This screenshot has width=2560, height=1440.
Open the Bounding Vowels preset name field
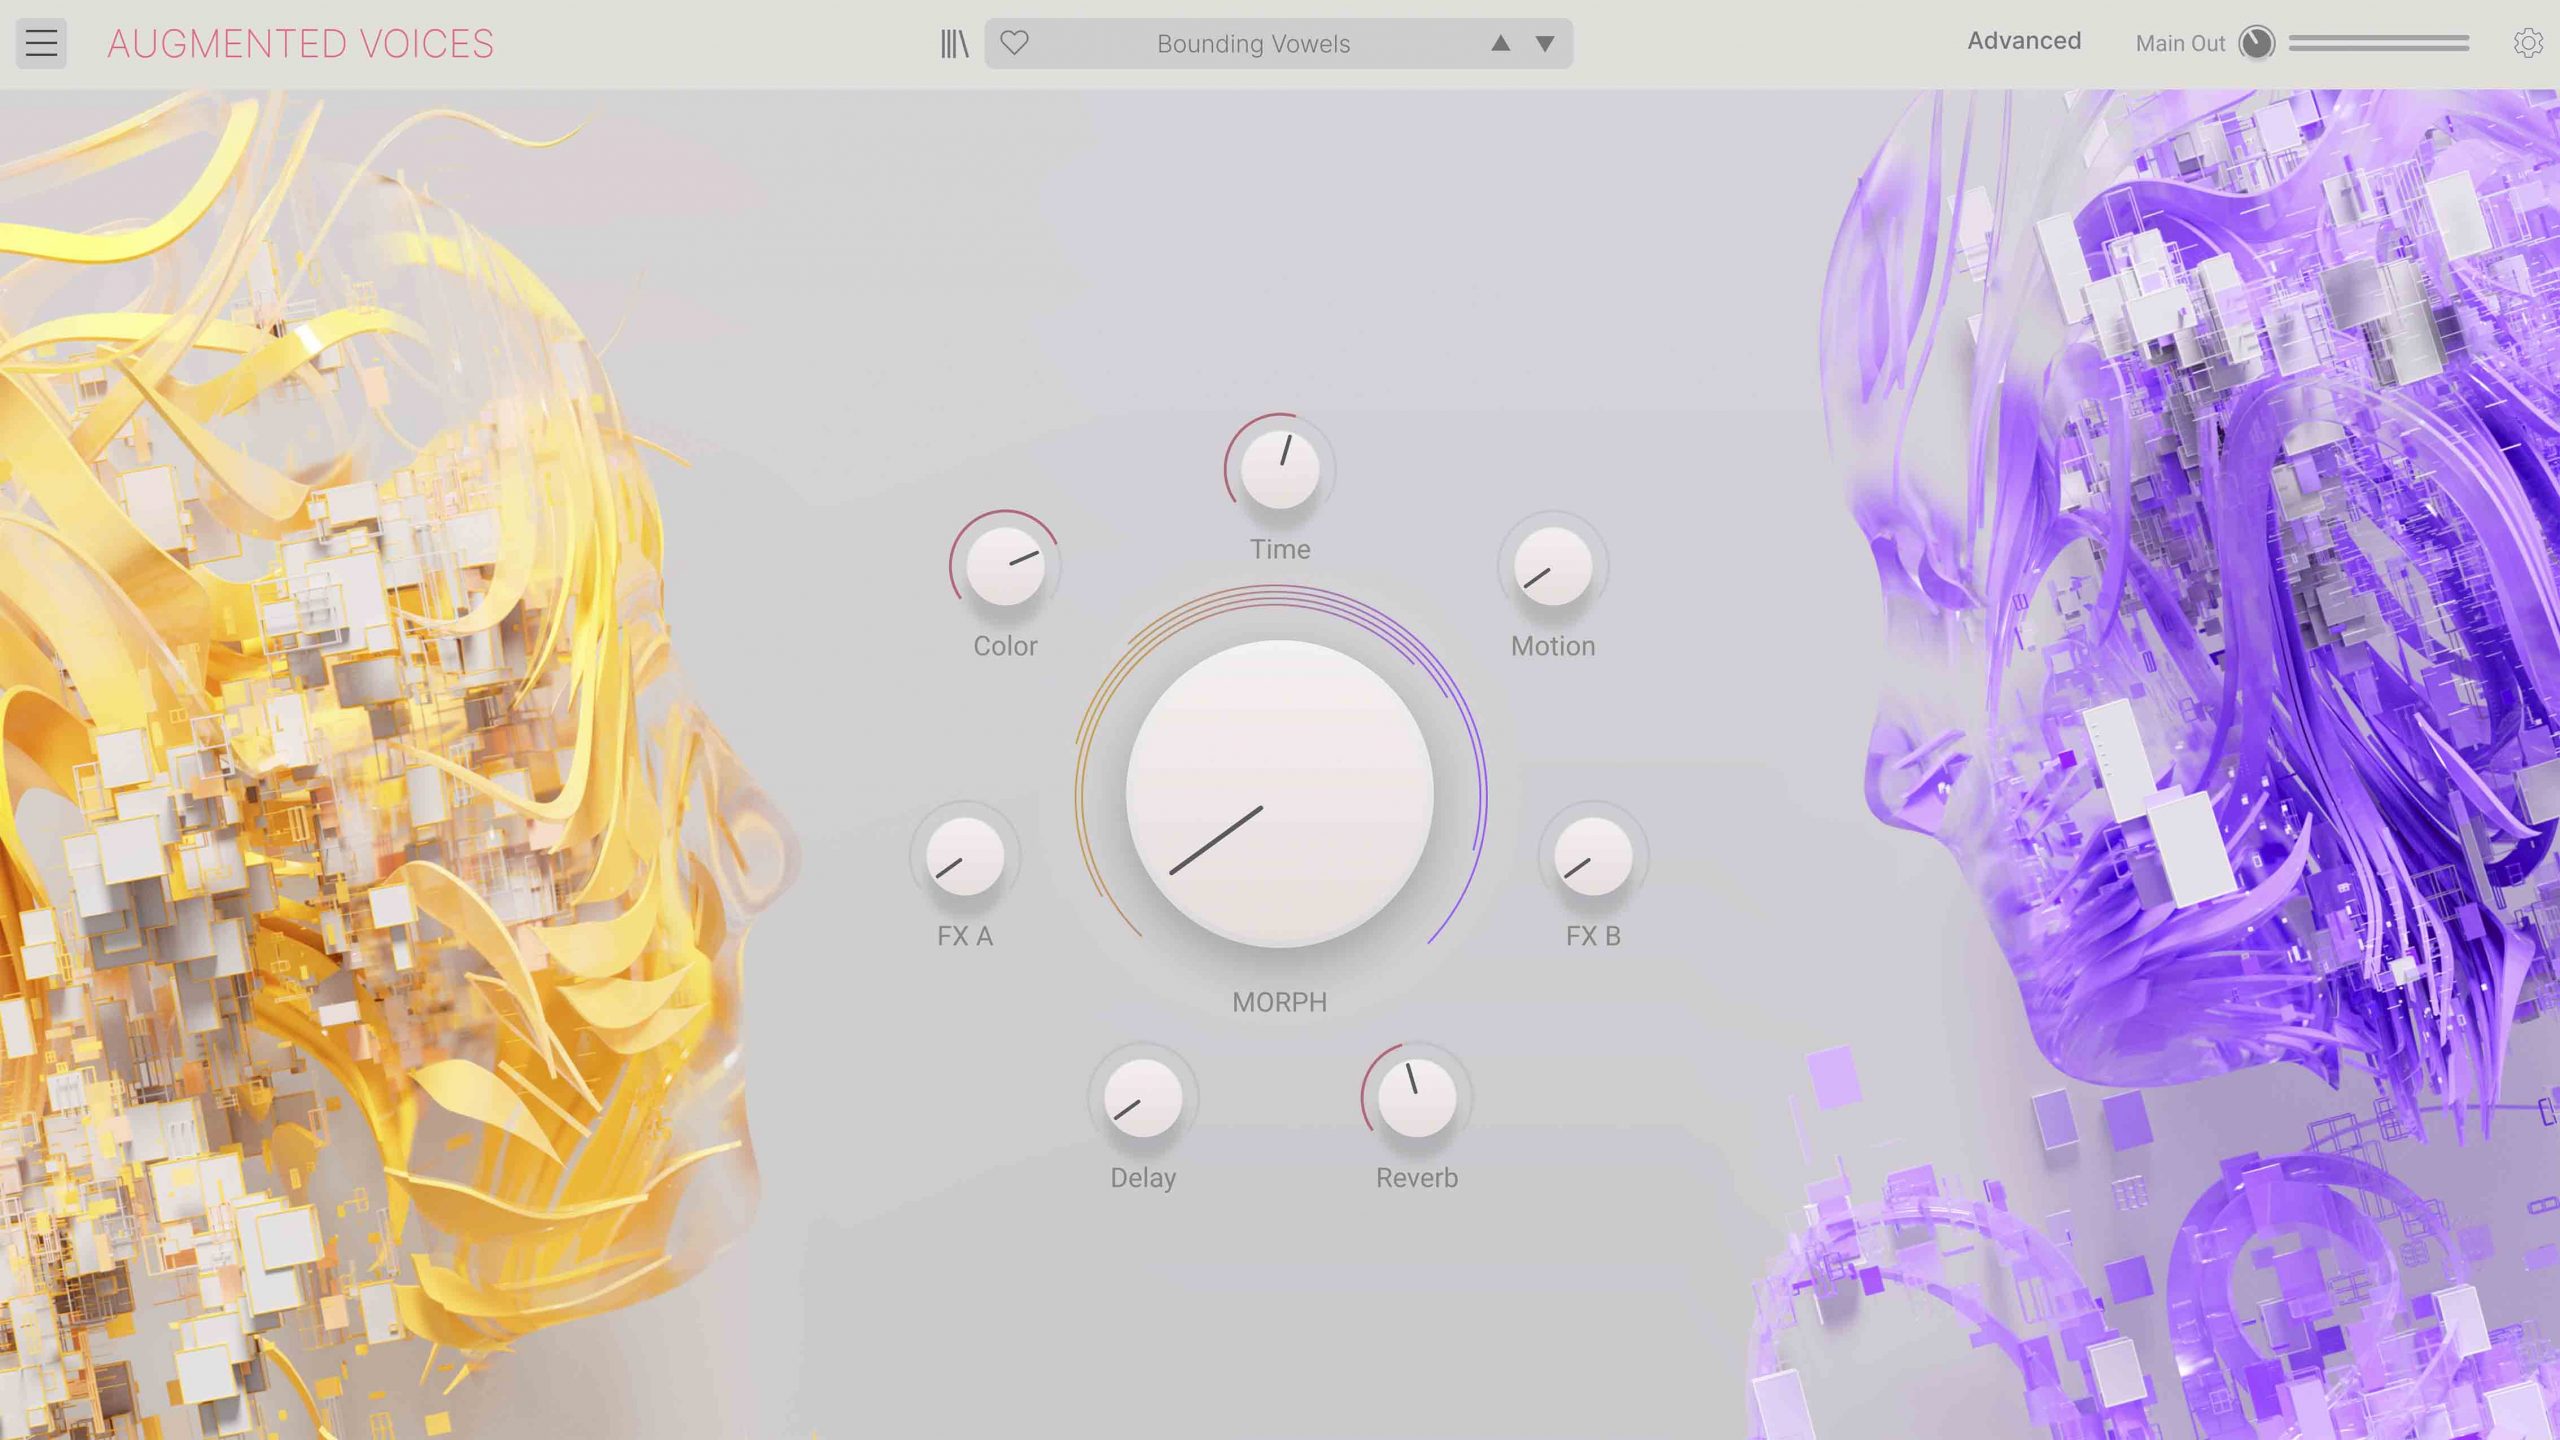point(1253,44)
